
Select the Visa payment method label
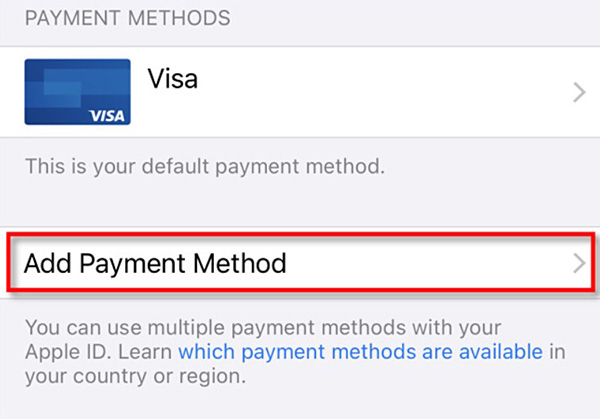[x=173, y=79]
